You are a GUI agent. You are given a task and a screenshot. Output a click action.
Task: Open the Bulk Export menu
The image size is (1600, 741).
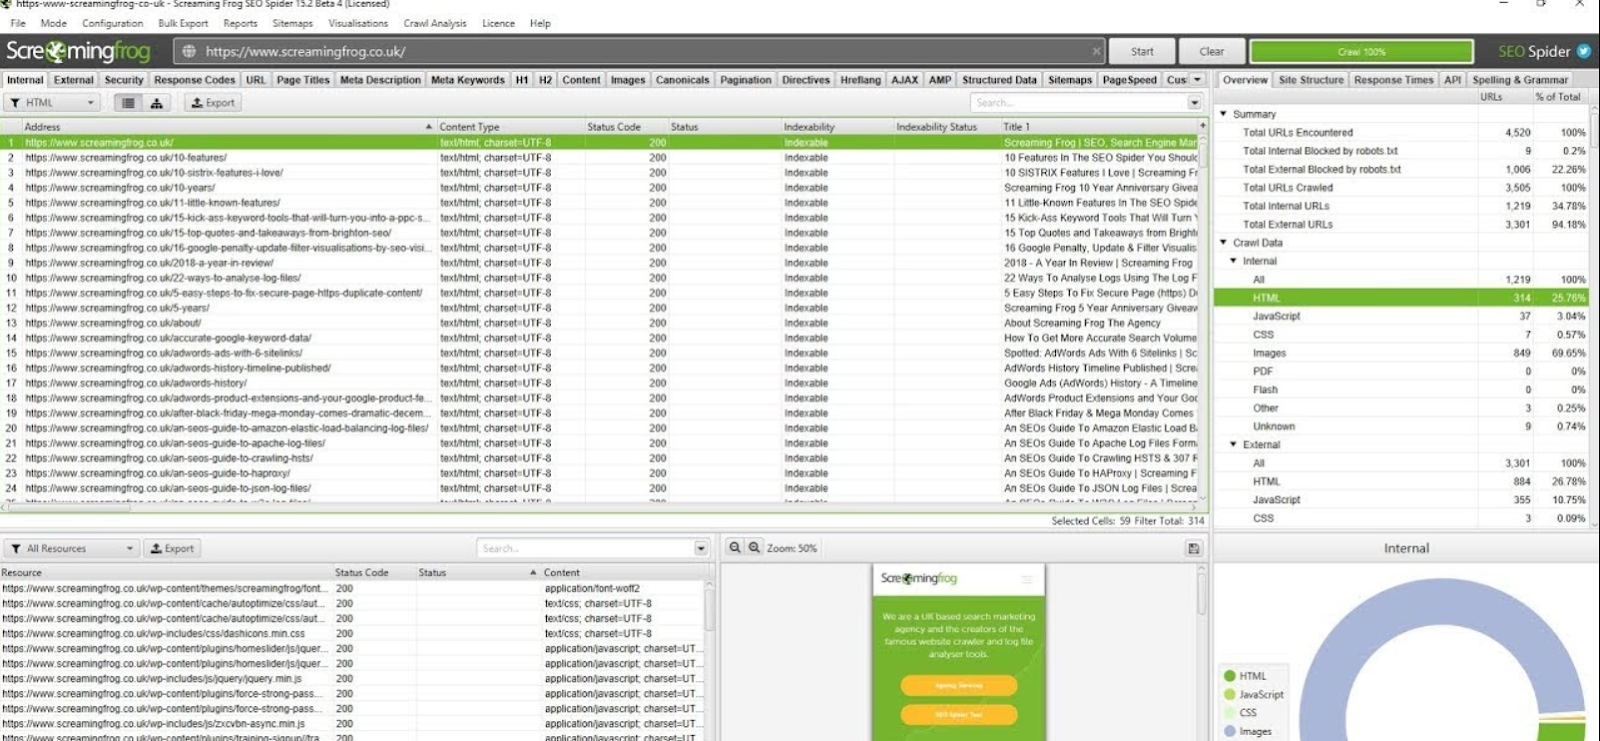pos(183,23)
